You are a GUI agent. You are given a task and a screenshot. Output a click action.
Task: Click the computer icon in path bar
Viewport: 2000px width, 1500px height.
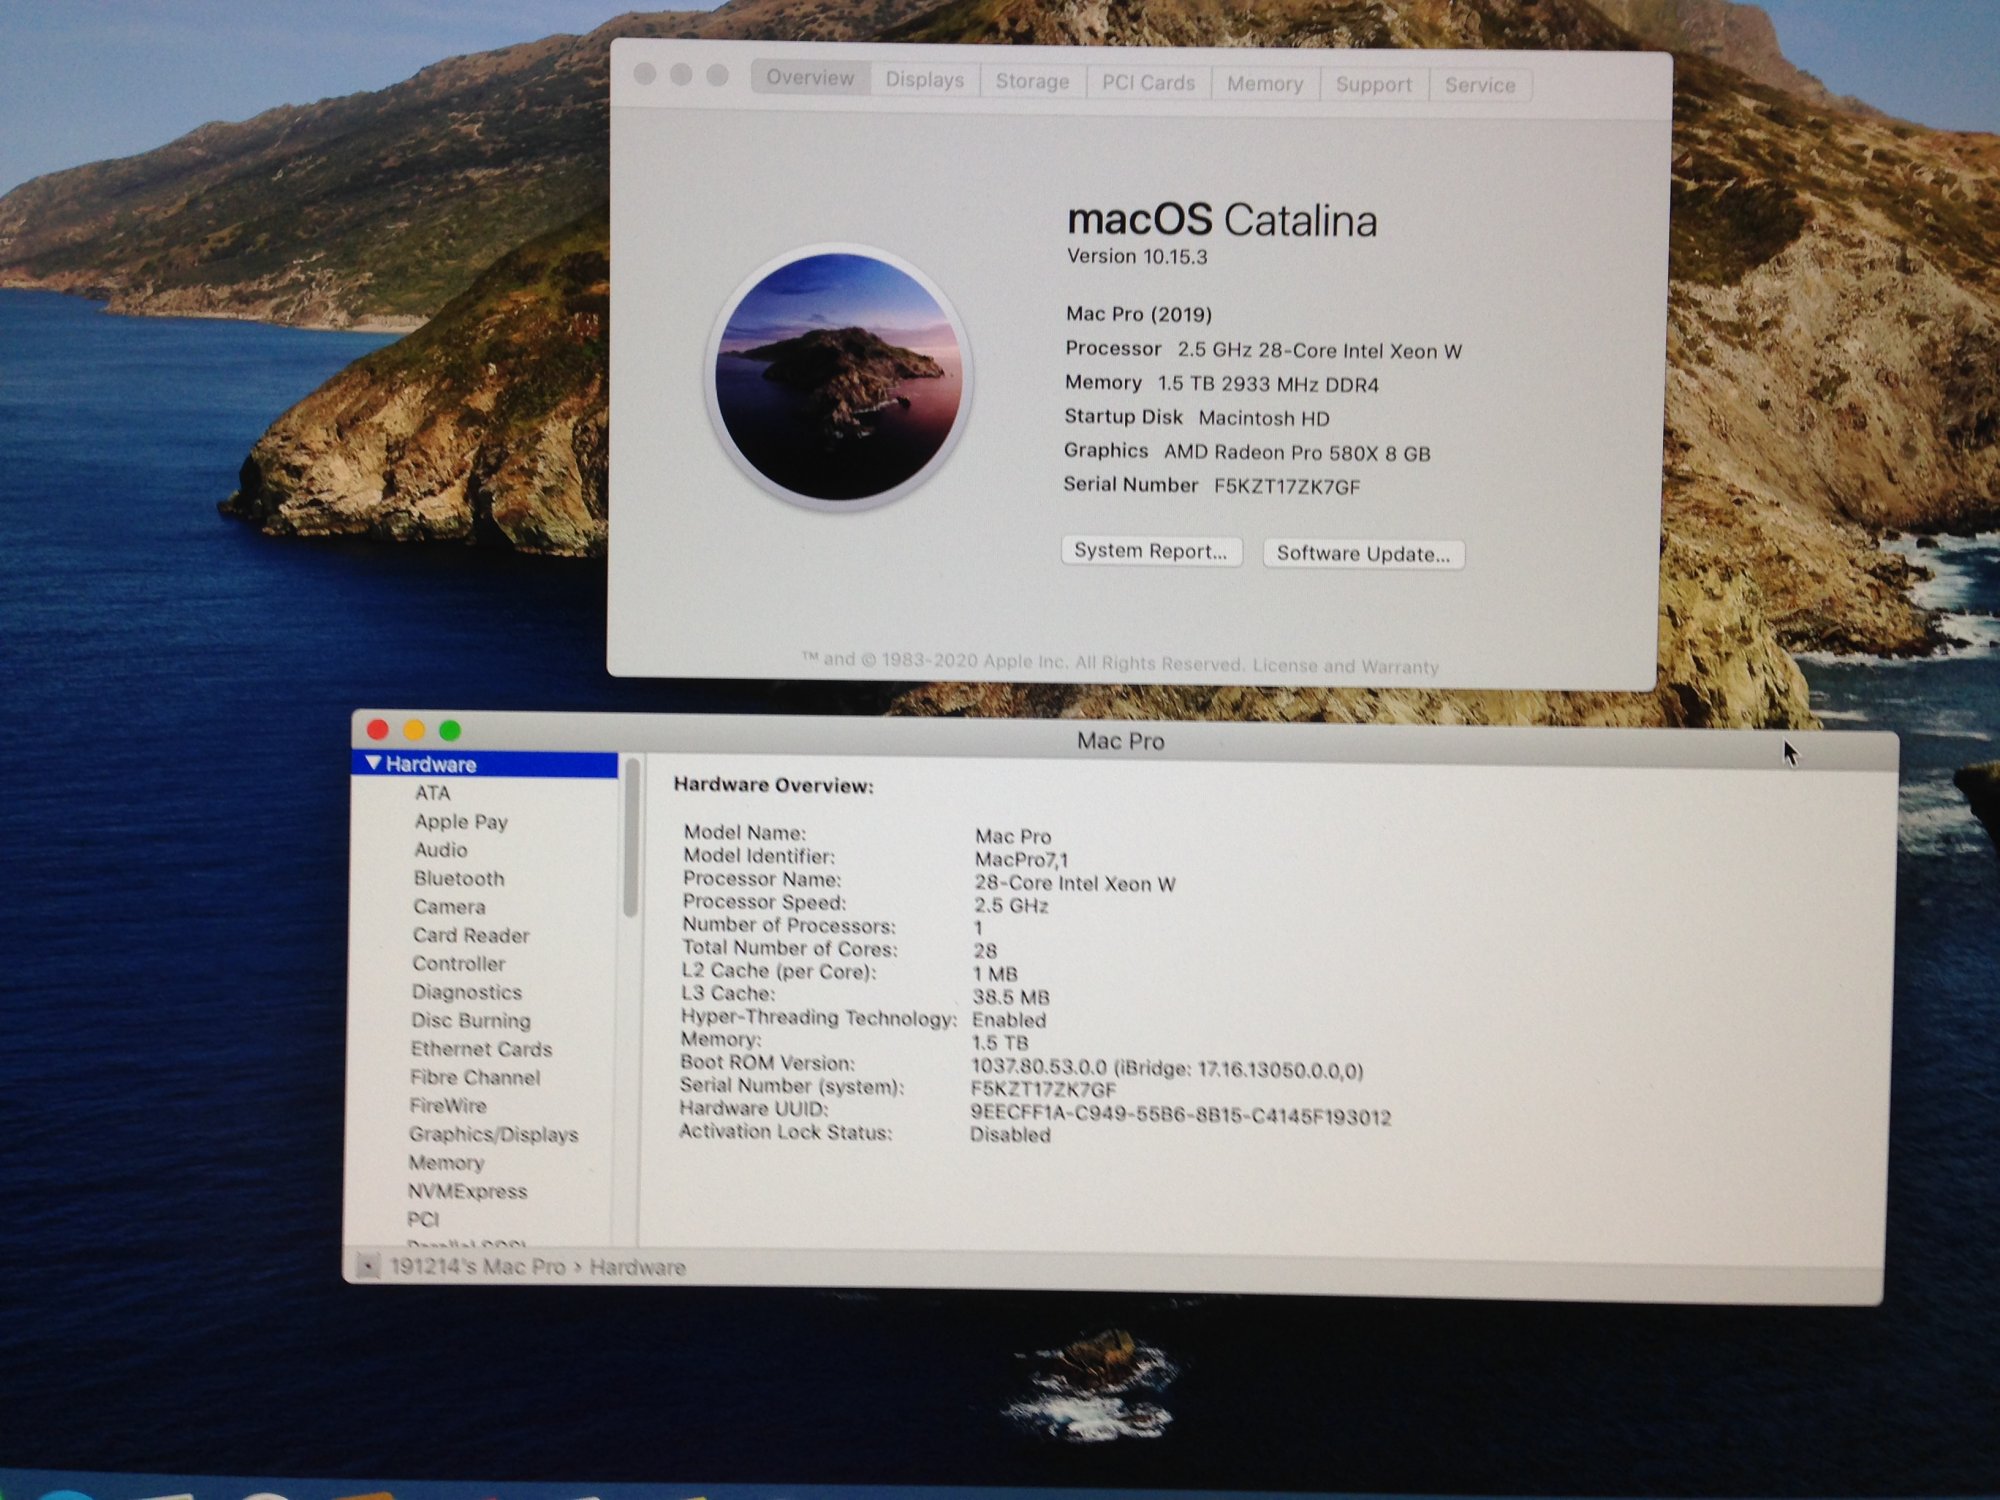click(368, 1266)
